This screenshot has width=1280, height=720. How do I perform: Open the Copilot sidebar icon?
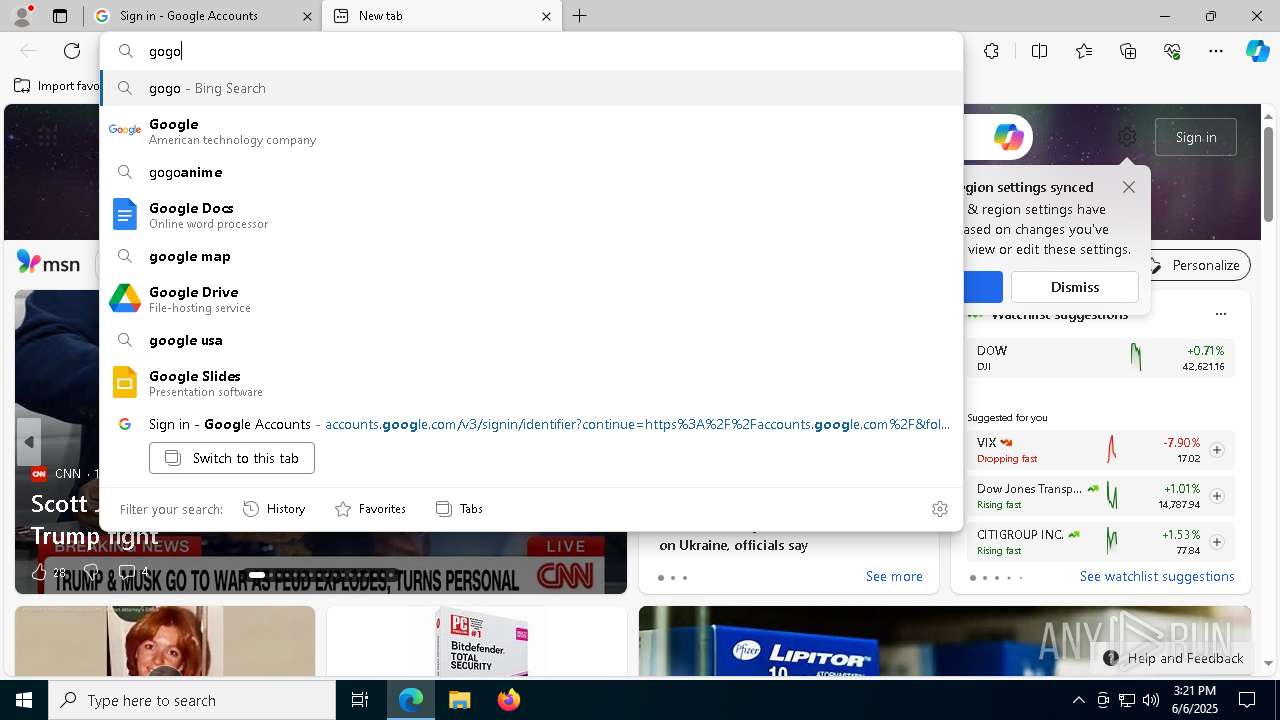pos(1257,51)
